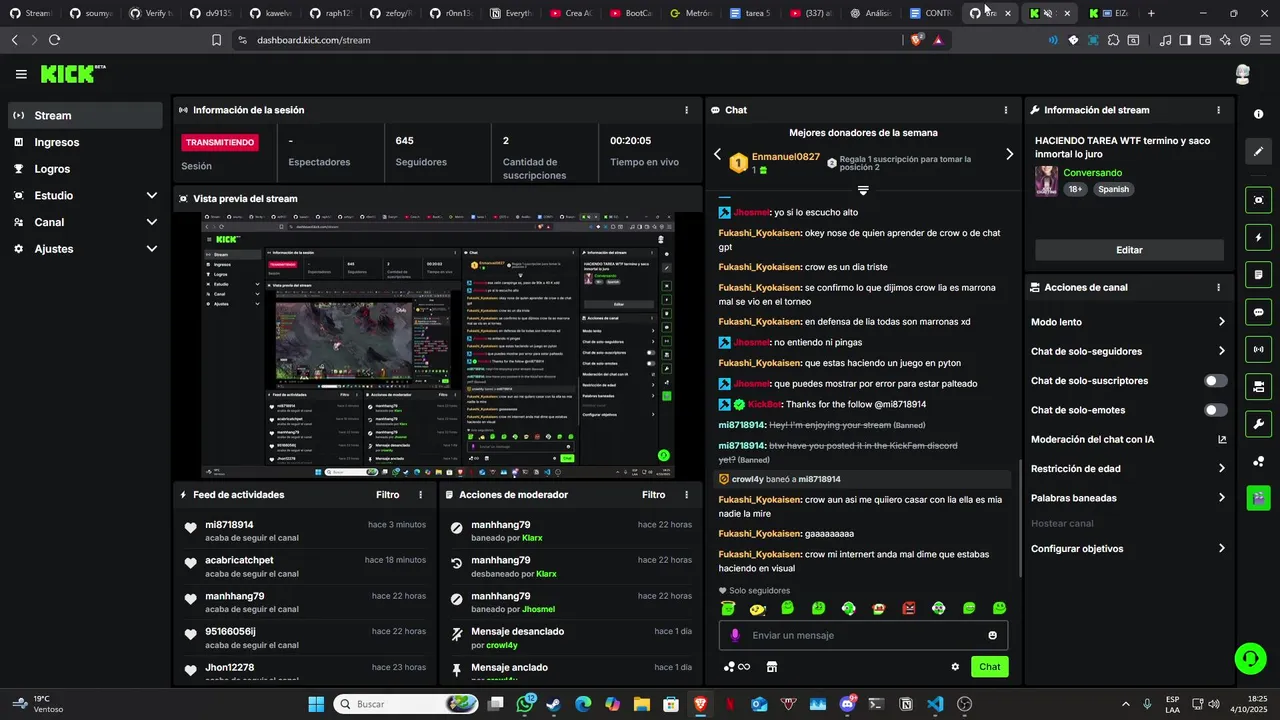The image size is (1280, 720).
Task: Open the Información del stream options menu
Action: click(1218, 110)
